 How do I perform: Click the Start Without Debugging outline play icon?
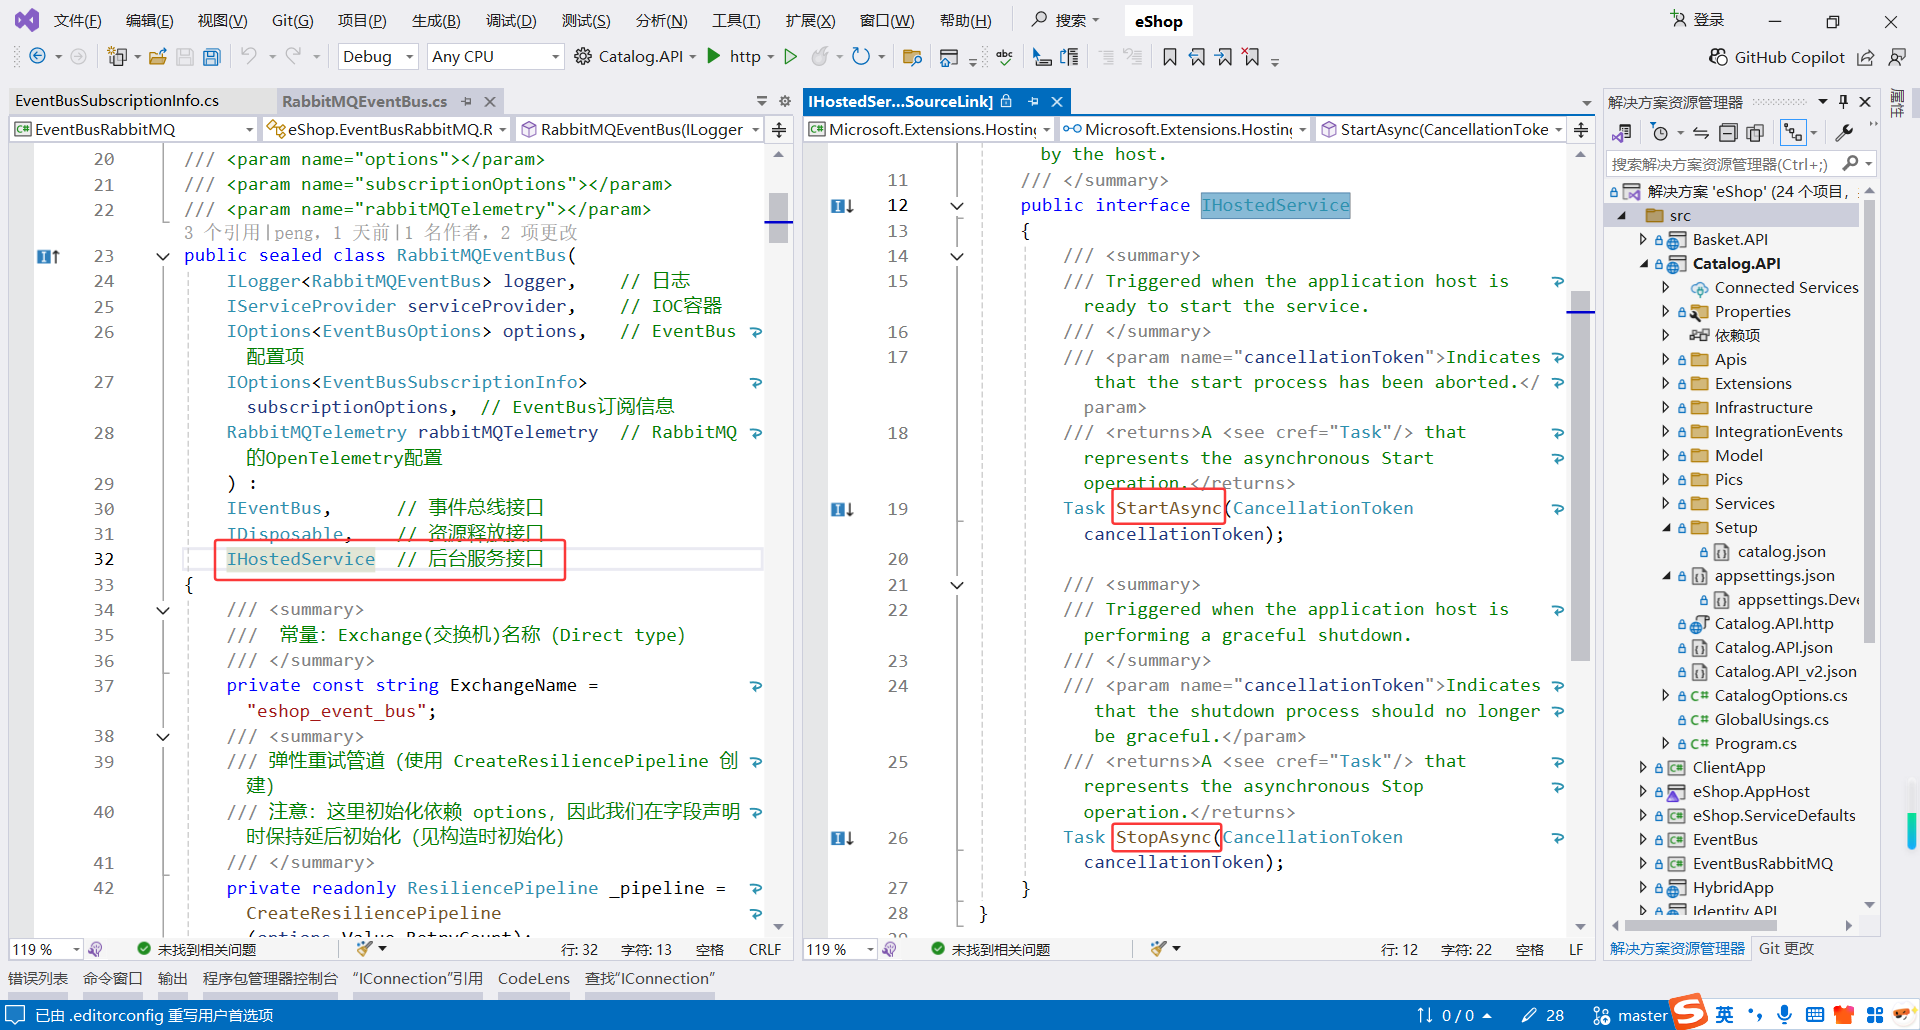[790, 56]
